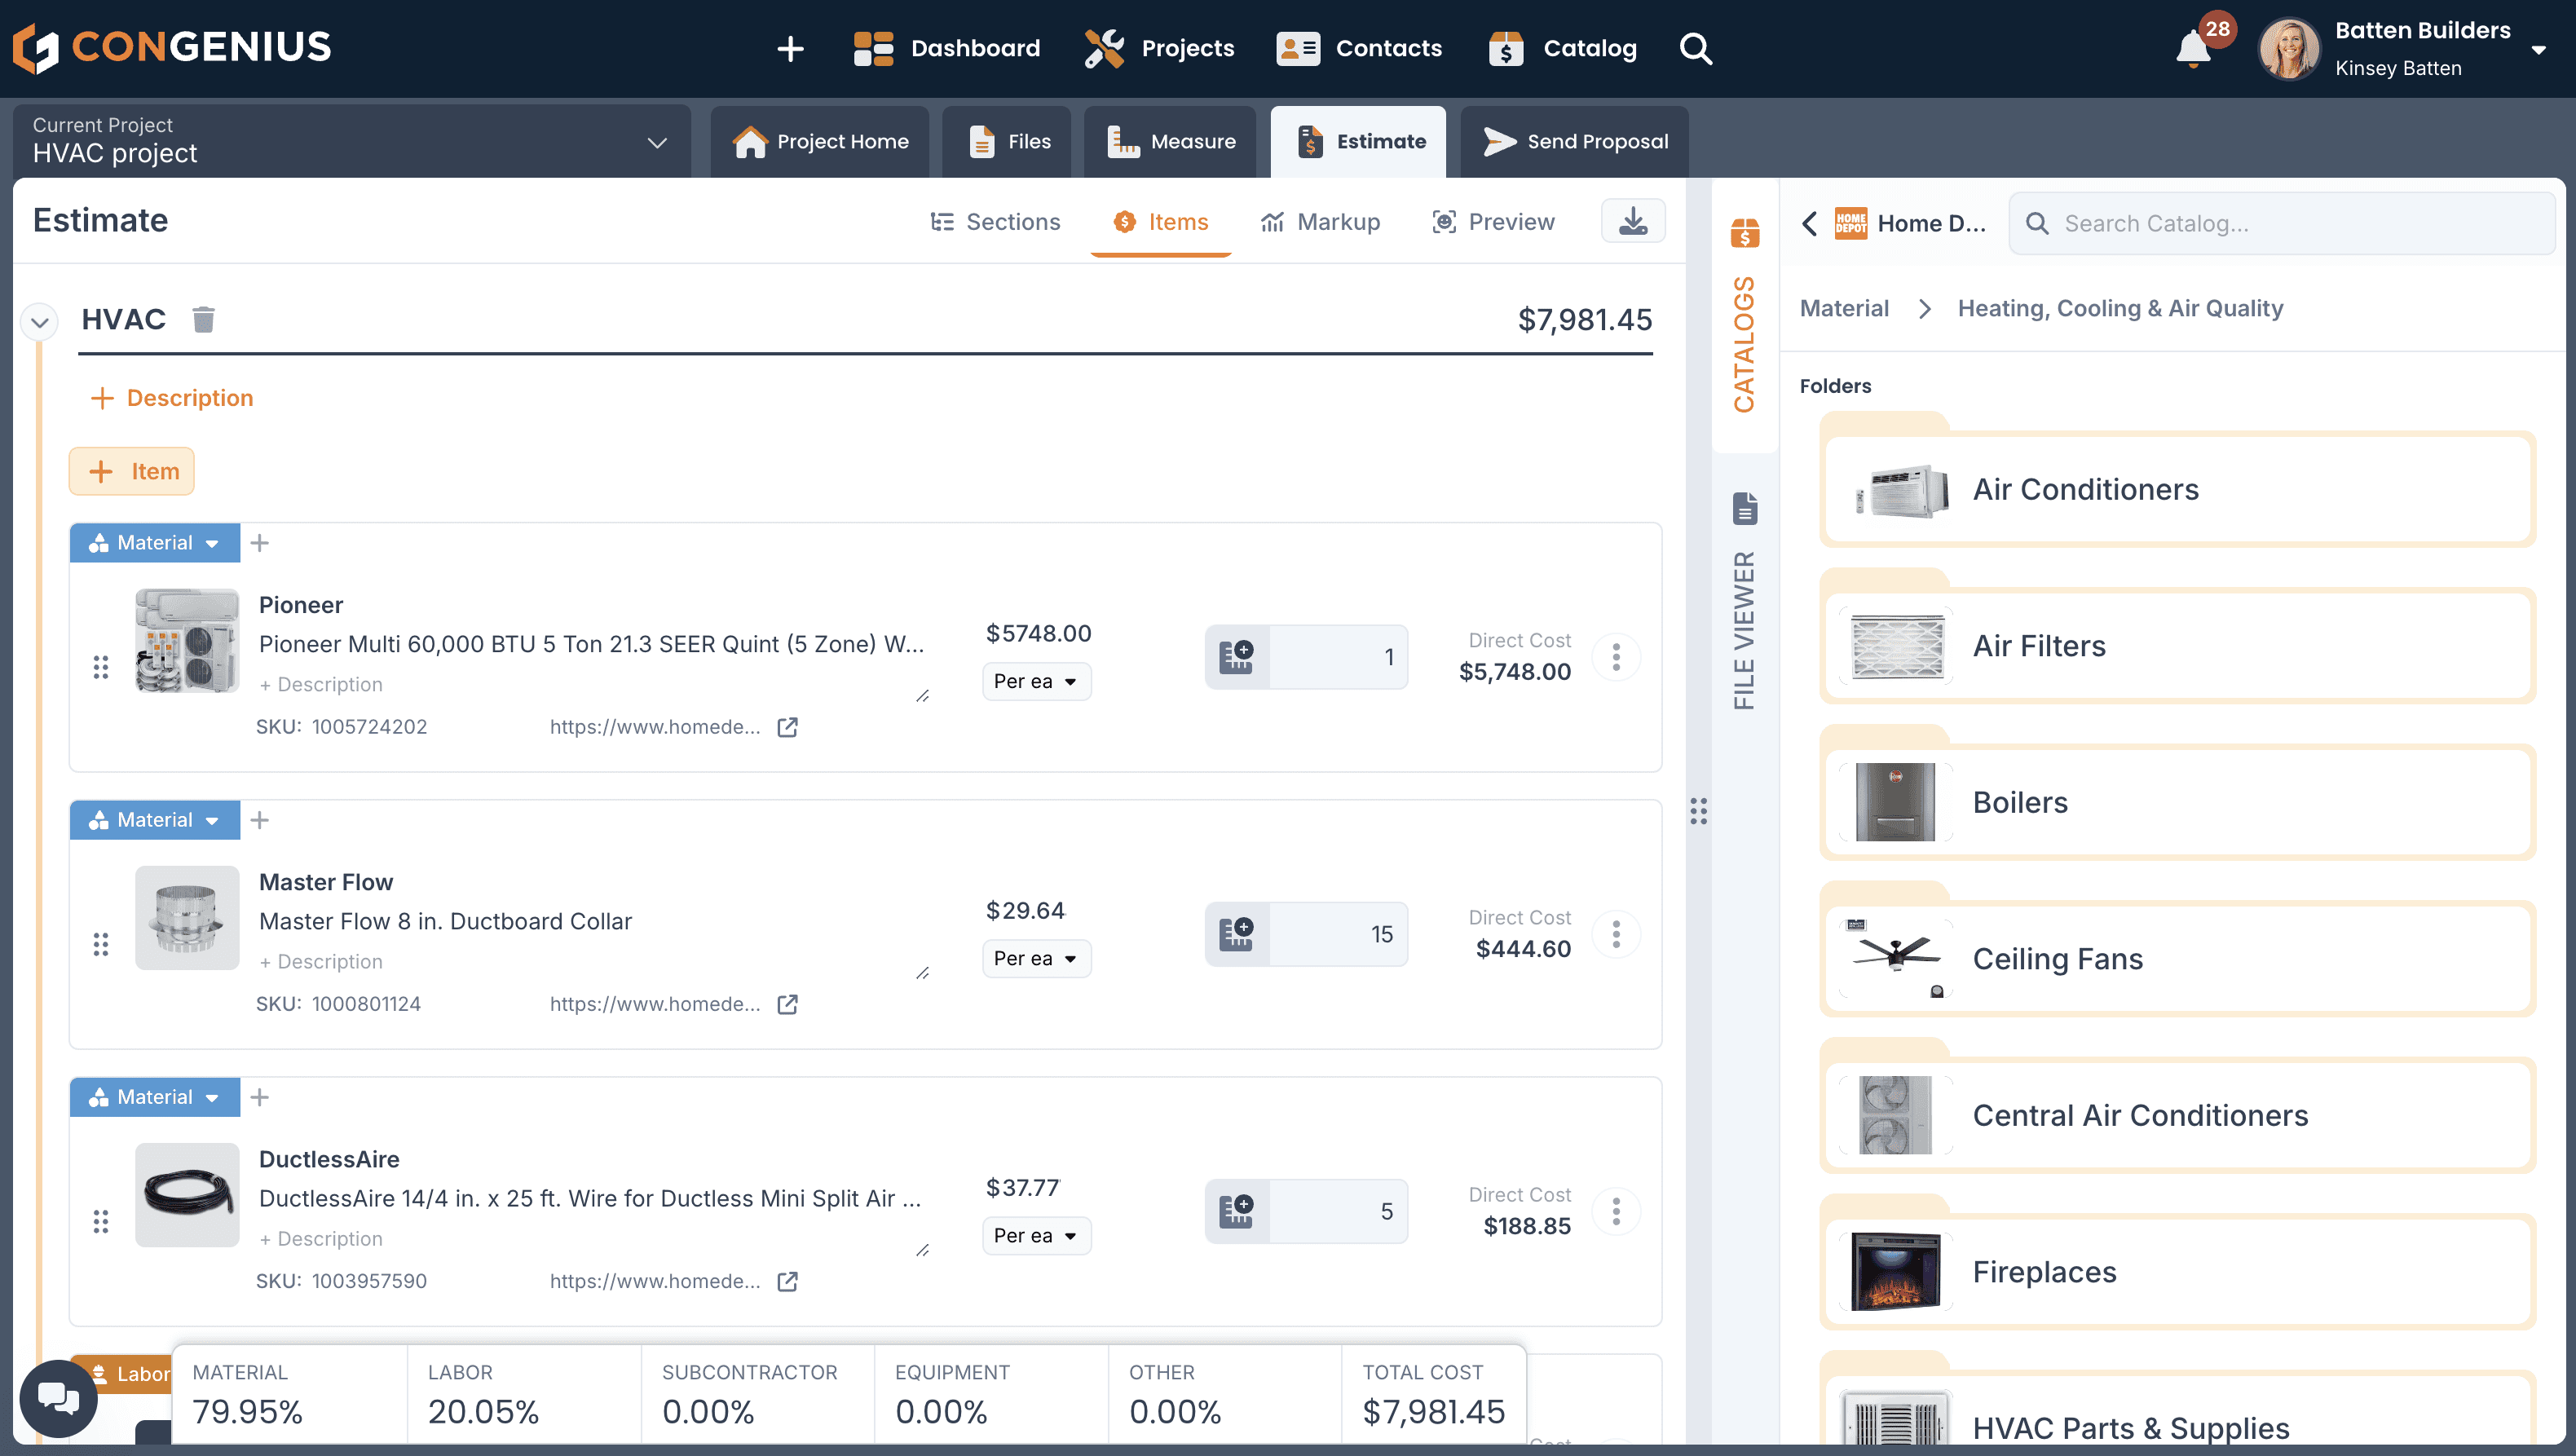Open the File Viewer side panel icon
Viewport: 2576px width, 1456px height.
pos(1745,508)
